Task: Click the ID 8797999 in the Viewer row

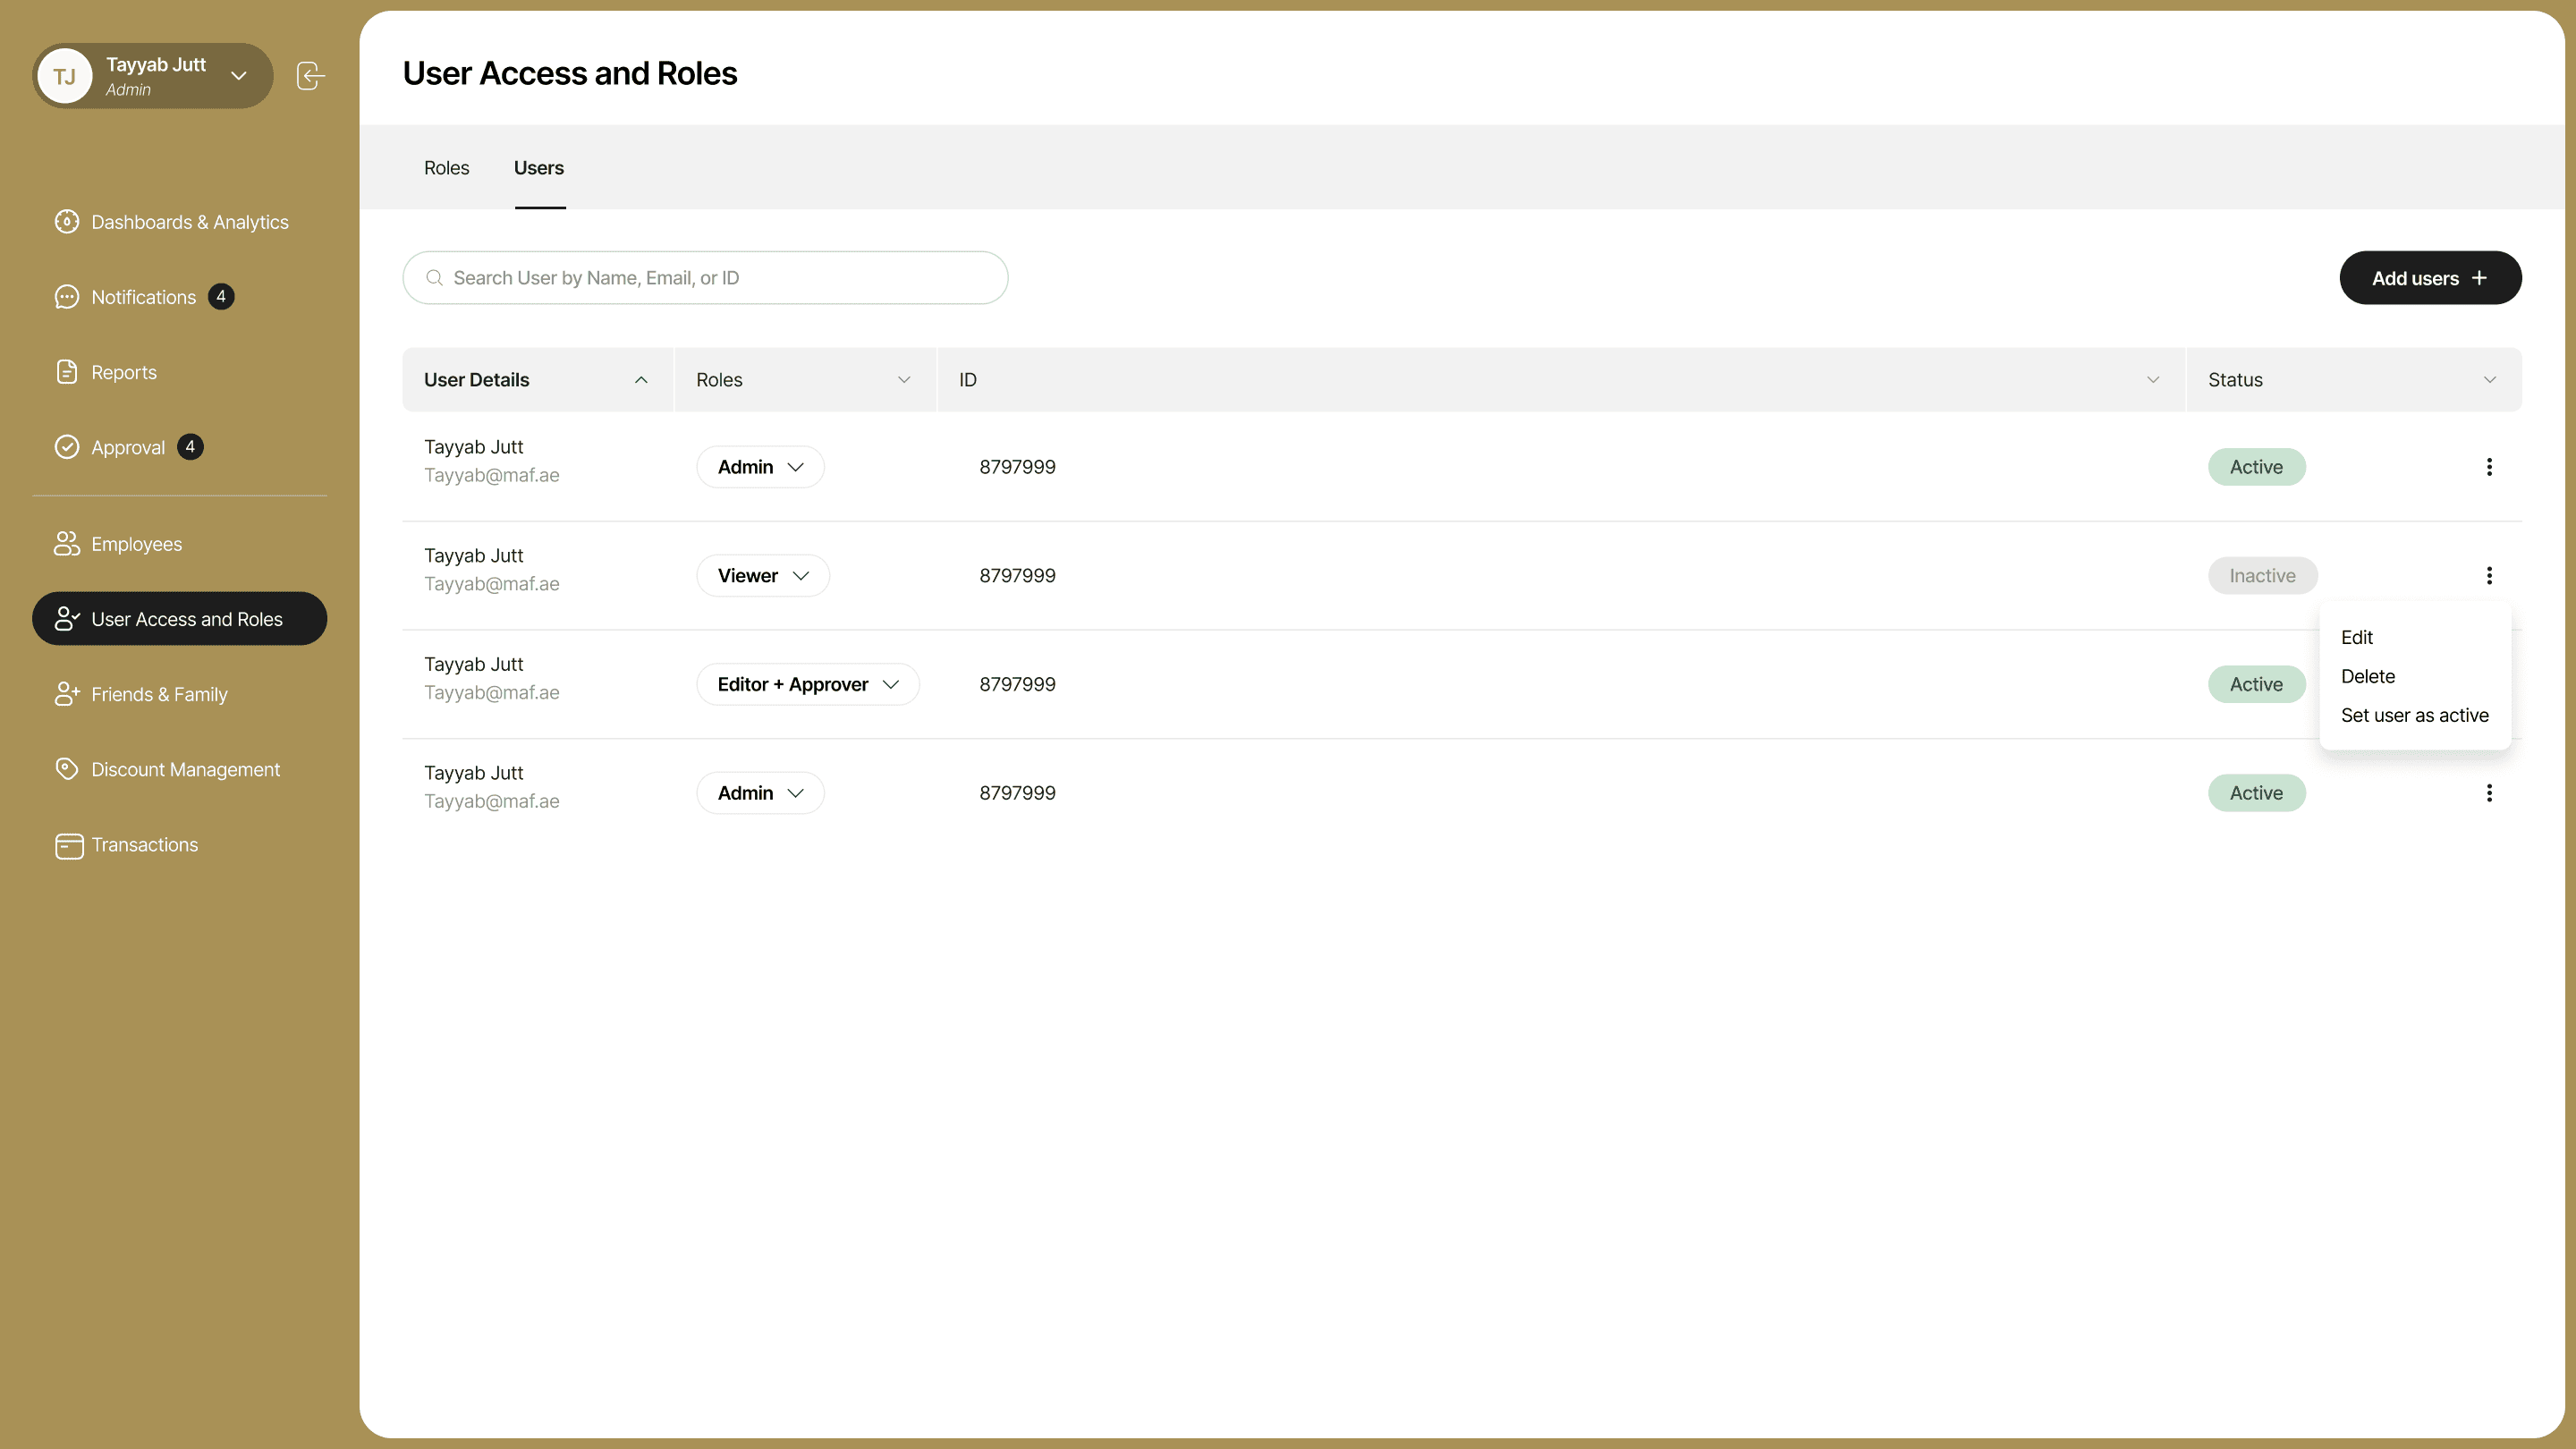Action: tap(1017, 576)
